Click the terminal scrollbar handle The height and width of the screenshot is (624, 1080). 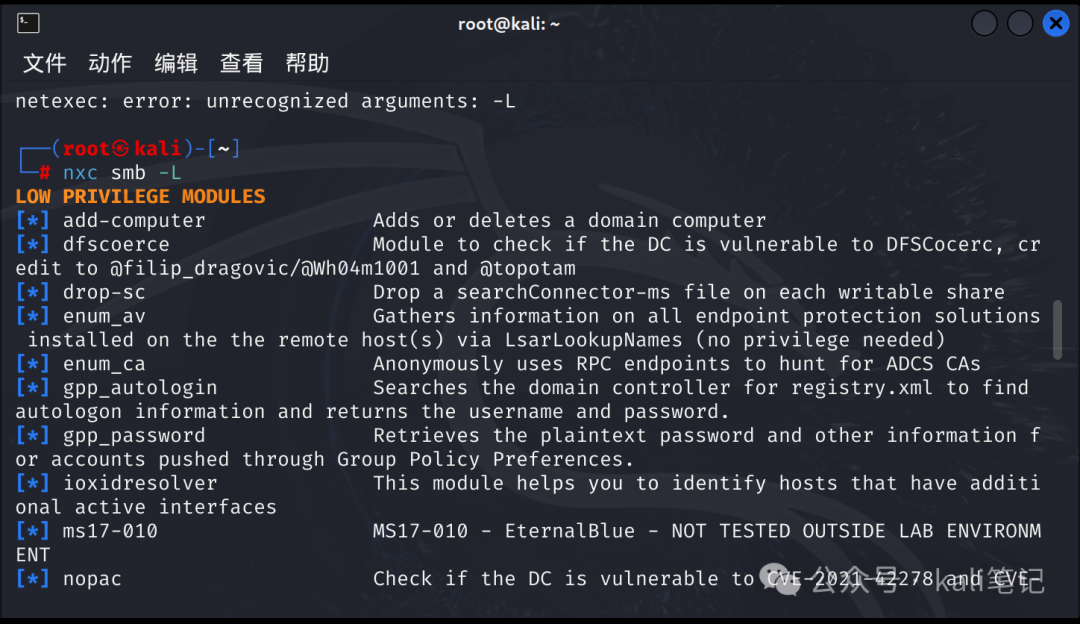click(1057, 330)
